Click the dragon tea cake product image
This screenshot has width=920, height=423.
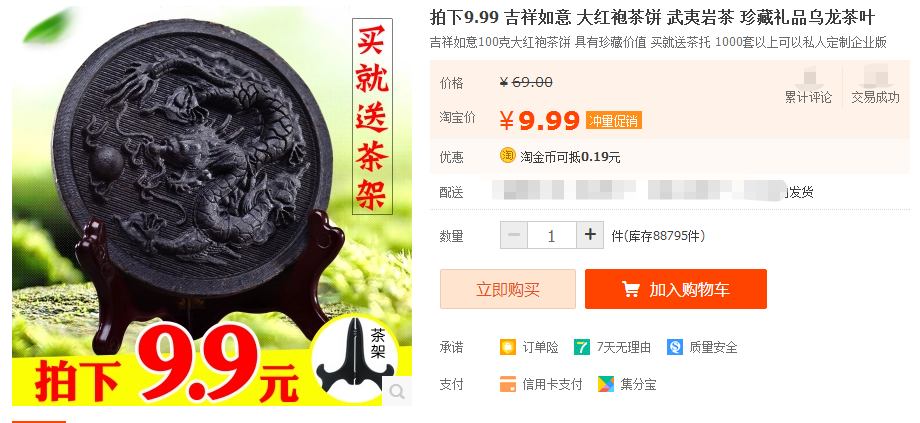212,205
